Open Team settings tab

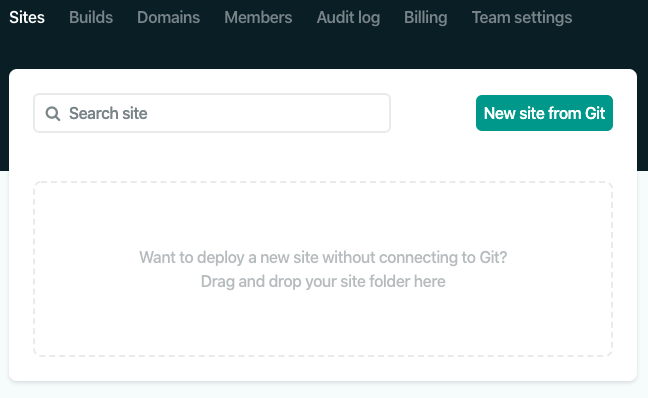click(x=522, y=17)
